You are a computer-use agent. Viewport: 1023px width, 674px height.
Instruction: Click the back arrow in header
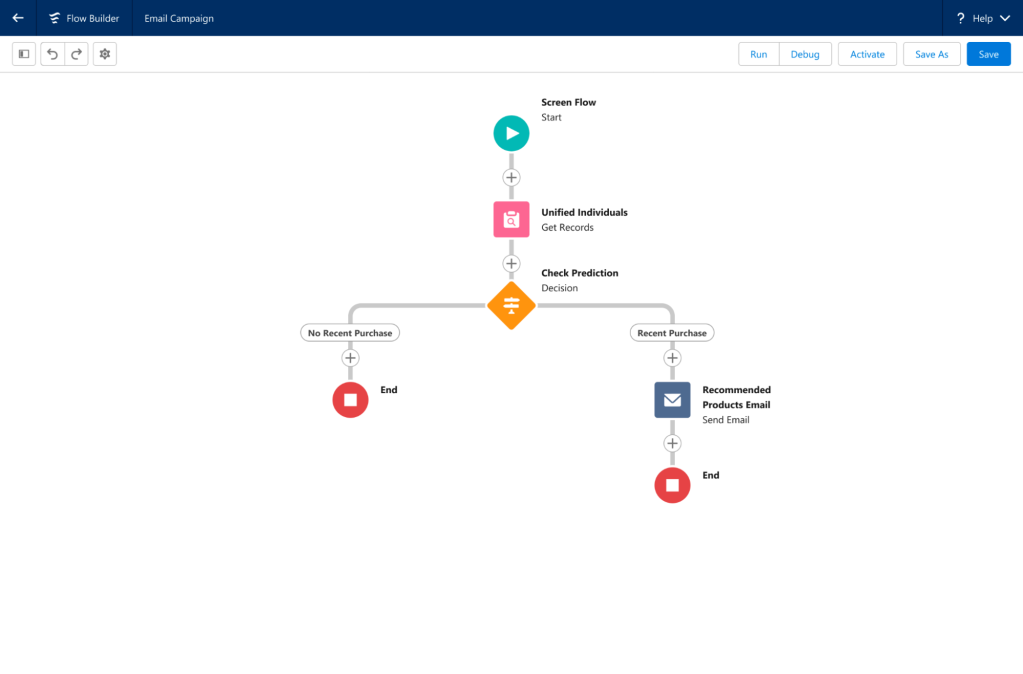click(x=18, y=18)
